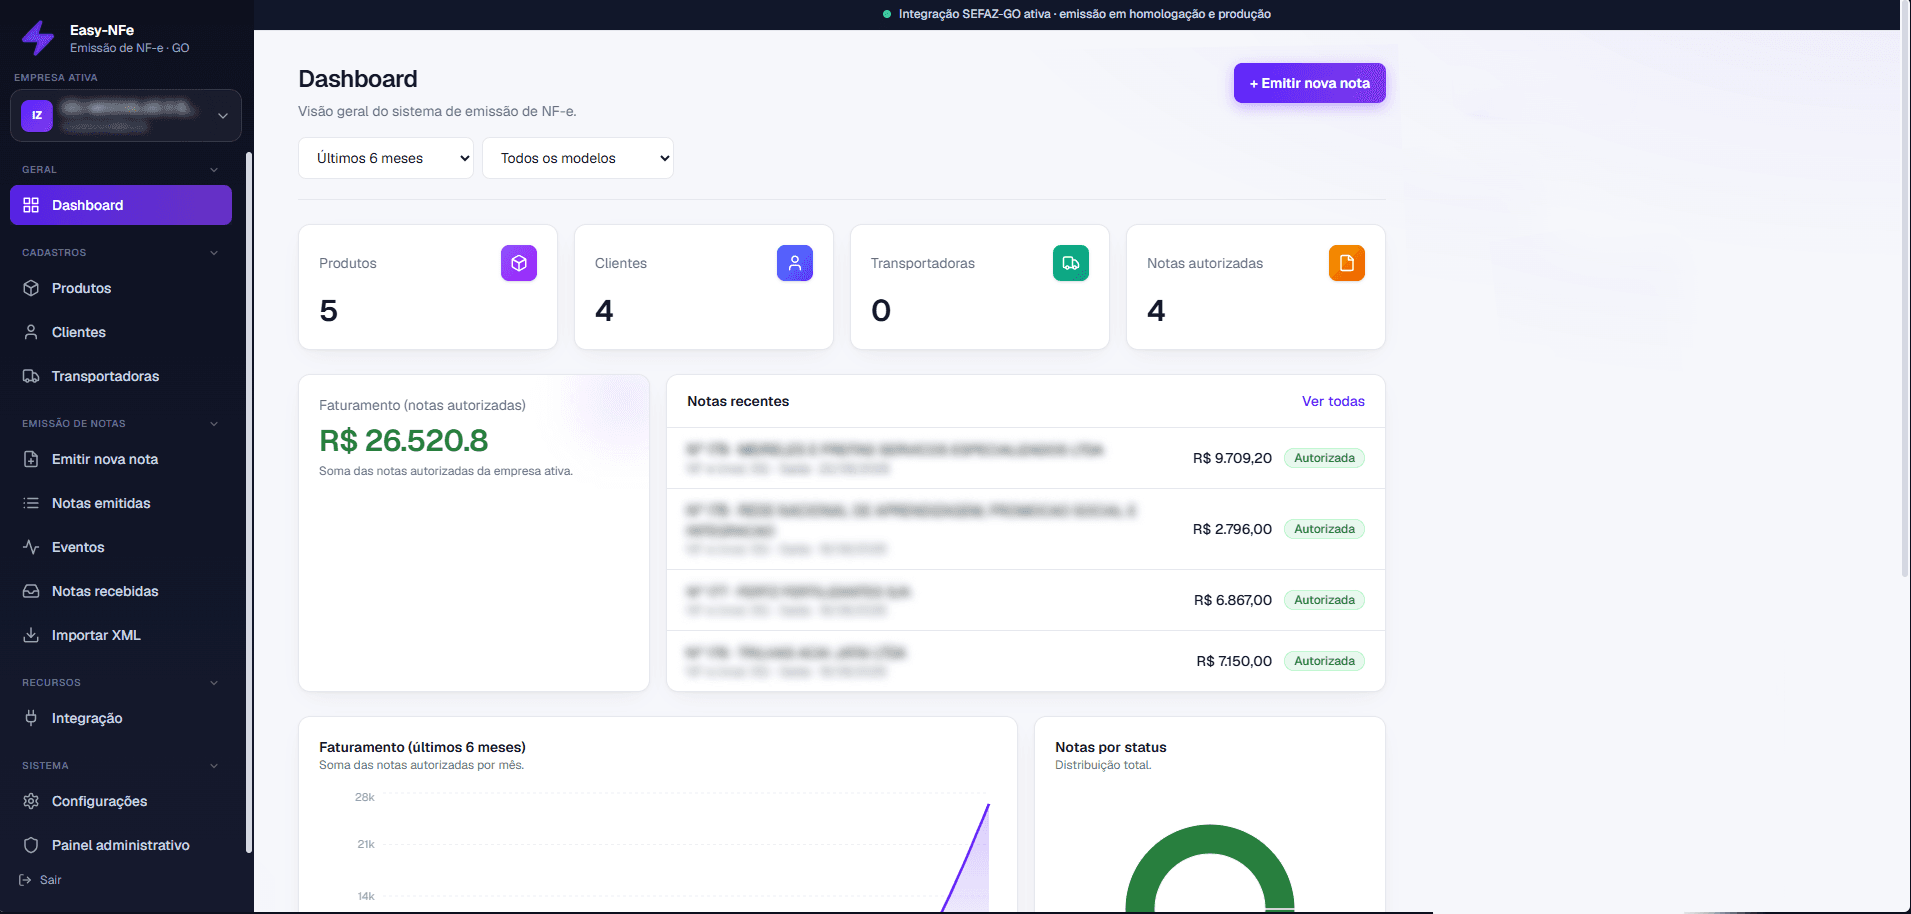Click the Emitir nova nota document icon

(x=31, y=459)
